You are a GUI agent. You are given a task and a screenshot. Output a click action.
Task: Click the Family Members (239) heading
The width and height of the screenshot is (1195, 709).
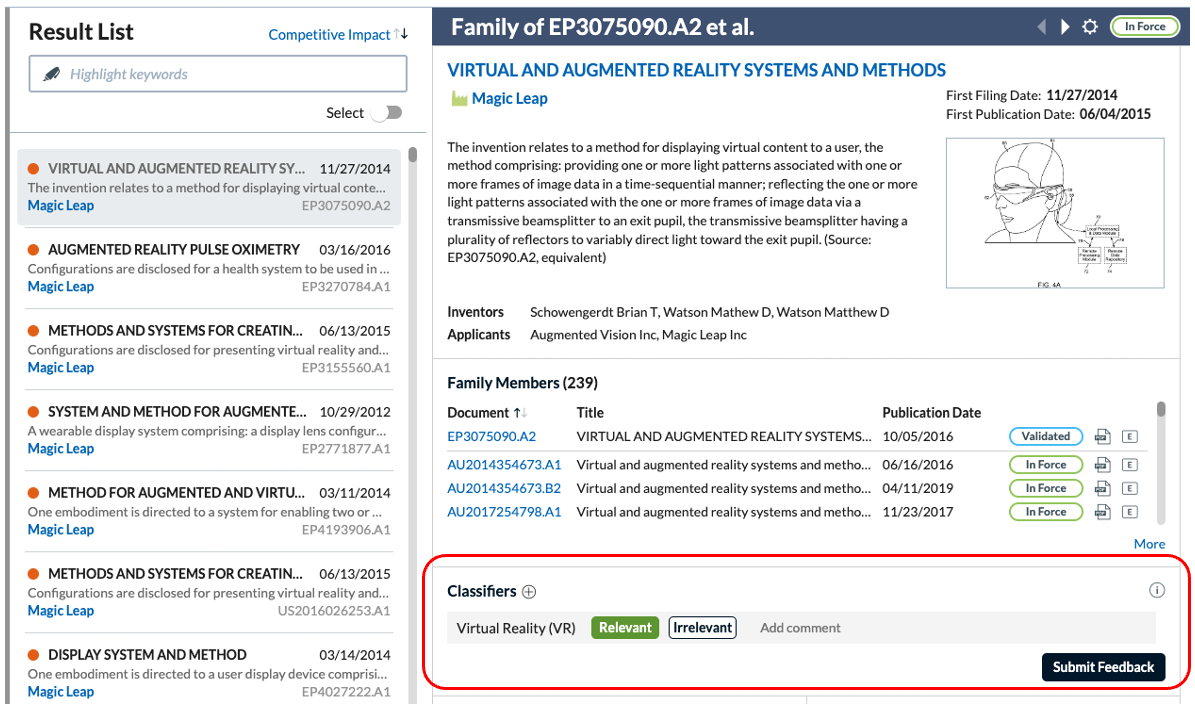click(523, 383)
